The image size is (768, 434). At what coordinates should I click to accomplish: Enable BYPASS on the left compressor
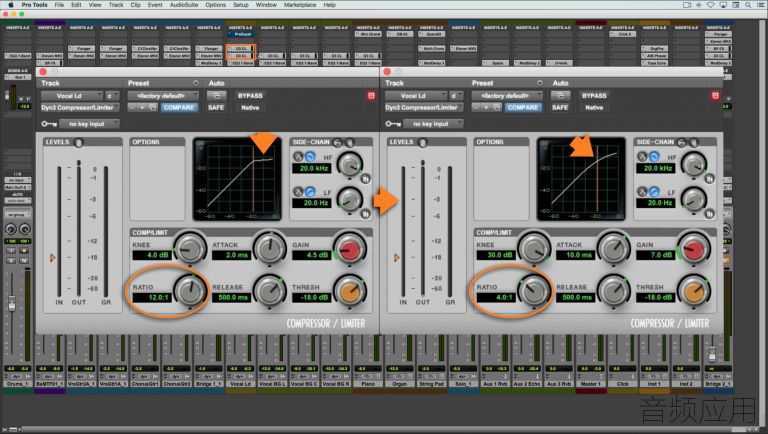(x=250, y=96)
